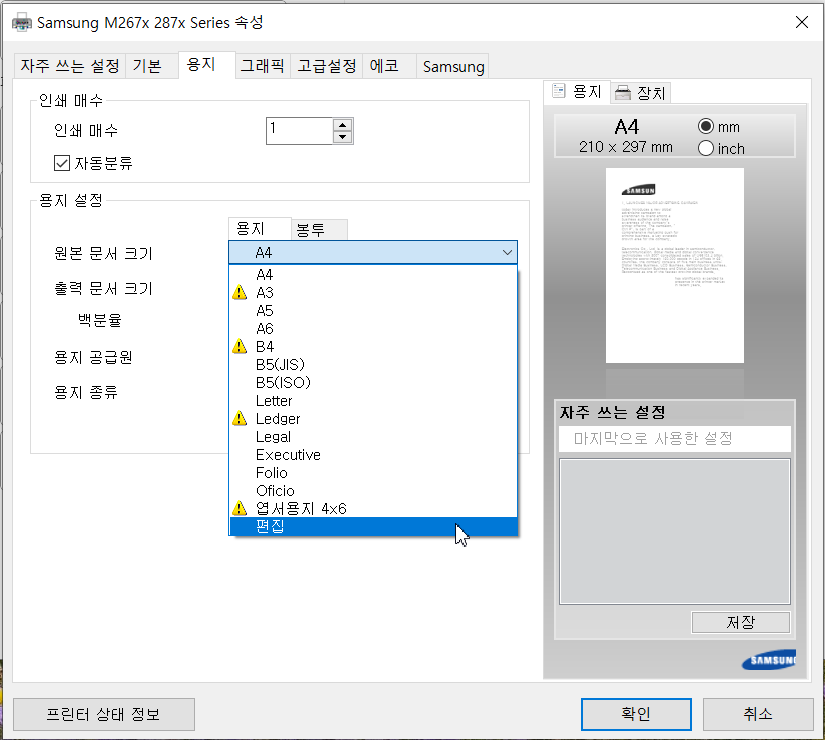Choose B5(JIS) from the size list
825x740 pixels.
(373, 364)
